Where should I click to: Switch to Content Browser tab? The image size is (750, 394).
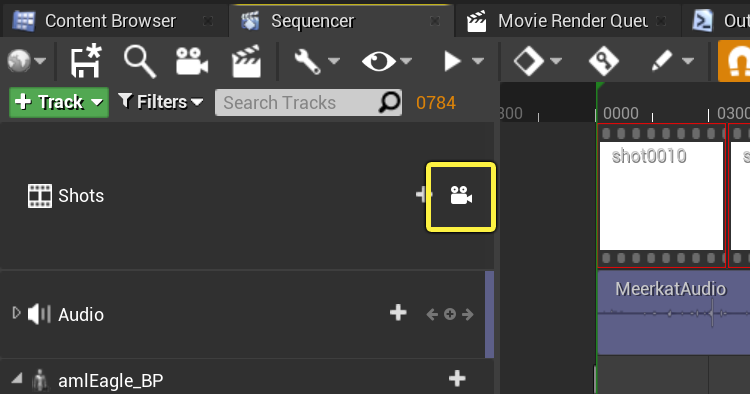coord(110,21)
